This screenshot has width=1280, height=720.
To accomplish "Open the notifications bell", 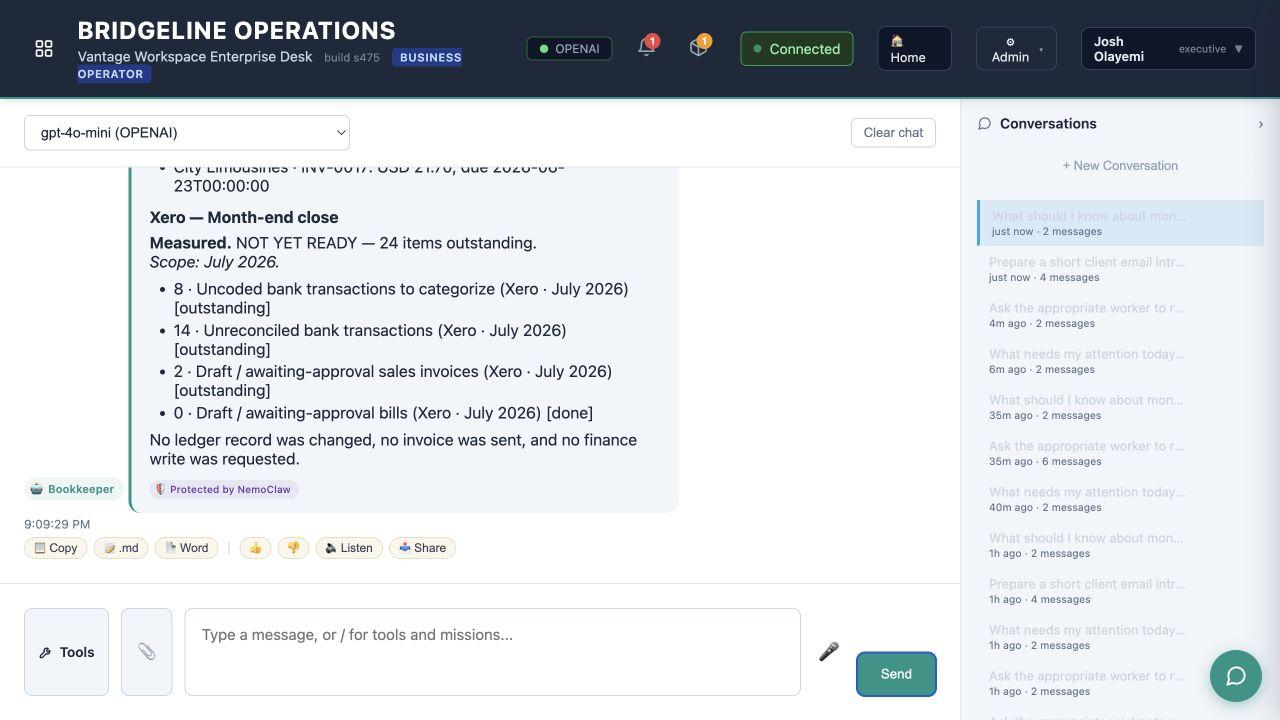I will pos(647,48).
